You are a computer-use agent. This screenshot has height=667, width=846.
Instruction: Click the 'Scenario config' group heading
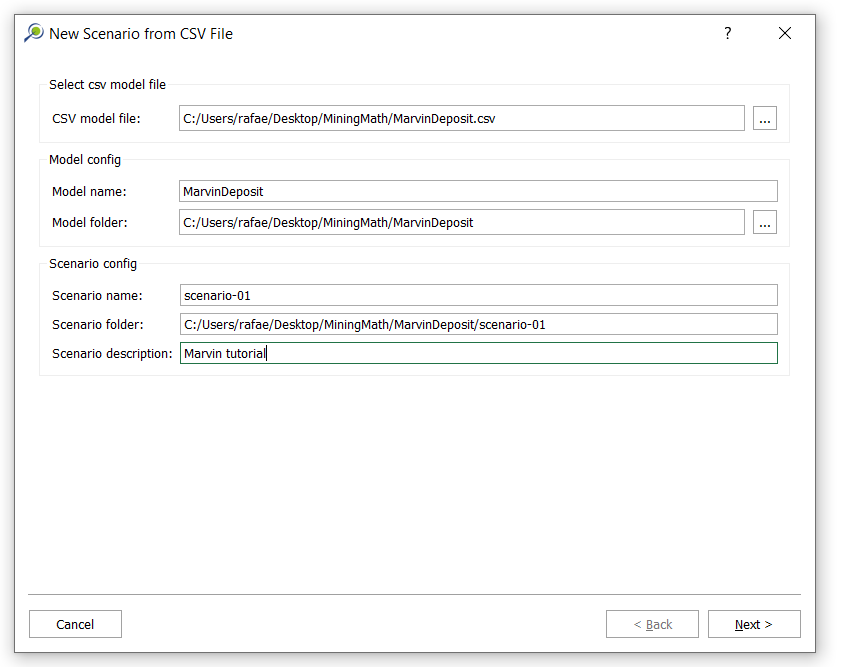pyautogui.click(x=93, y=264)
